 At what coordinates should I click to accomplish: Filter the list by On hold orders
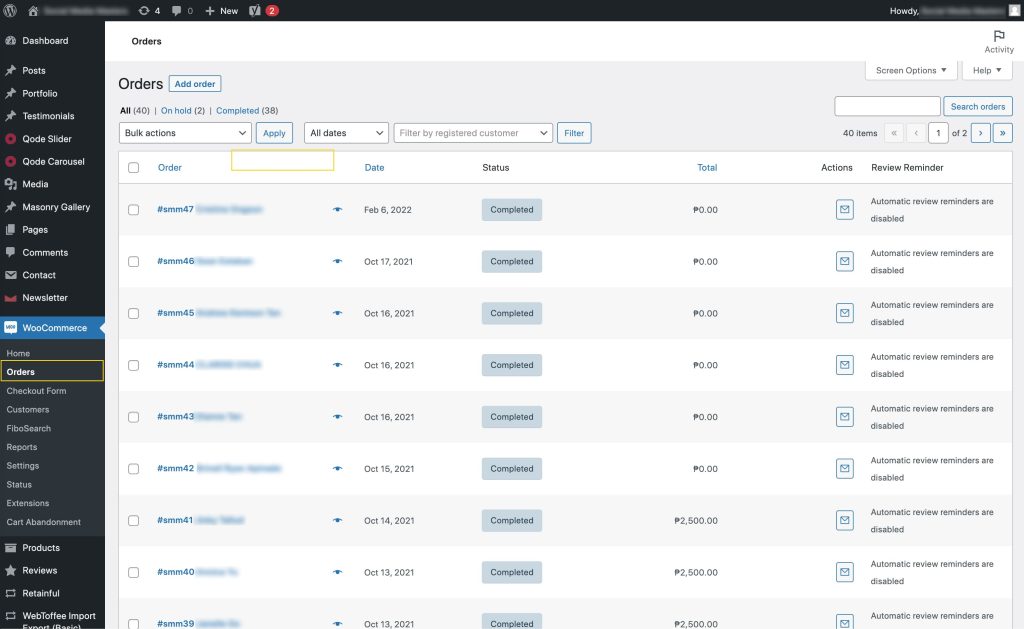tap(176, 111)
